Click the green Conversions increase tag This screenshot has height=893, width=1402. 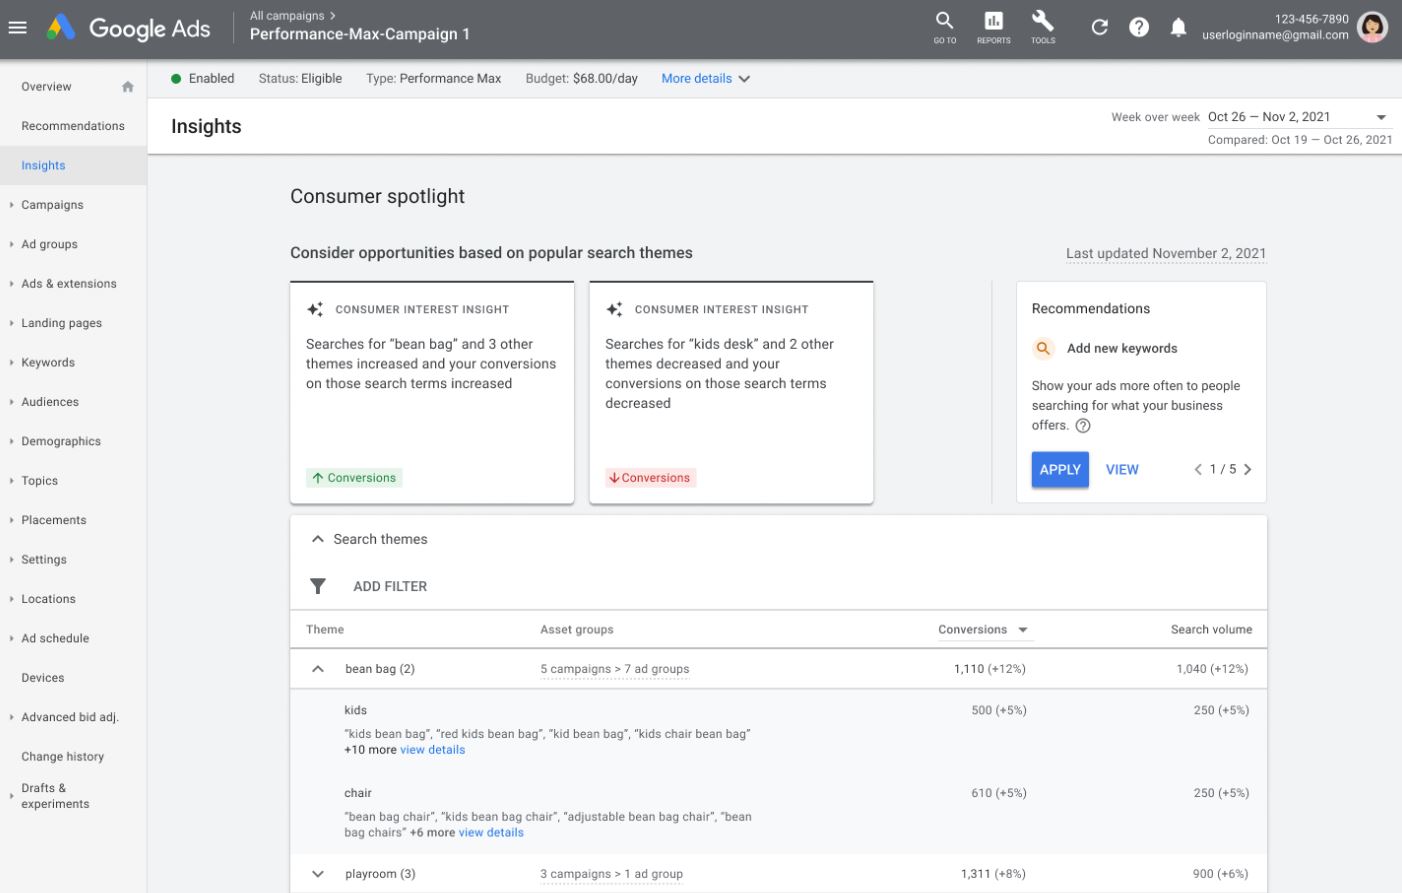coord(354,478)
